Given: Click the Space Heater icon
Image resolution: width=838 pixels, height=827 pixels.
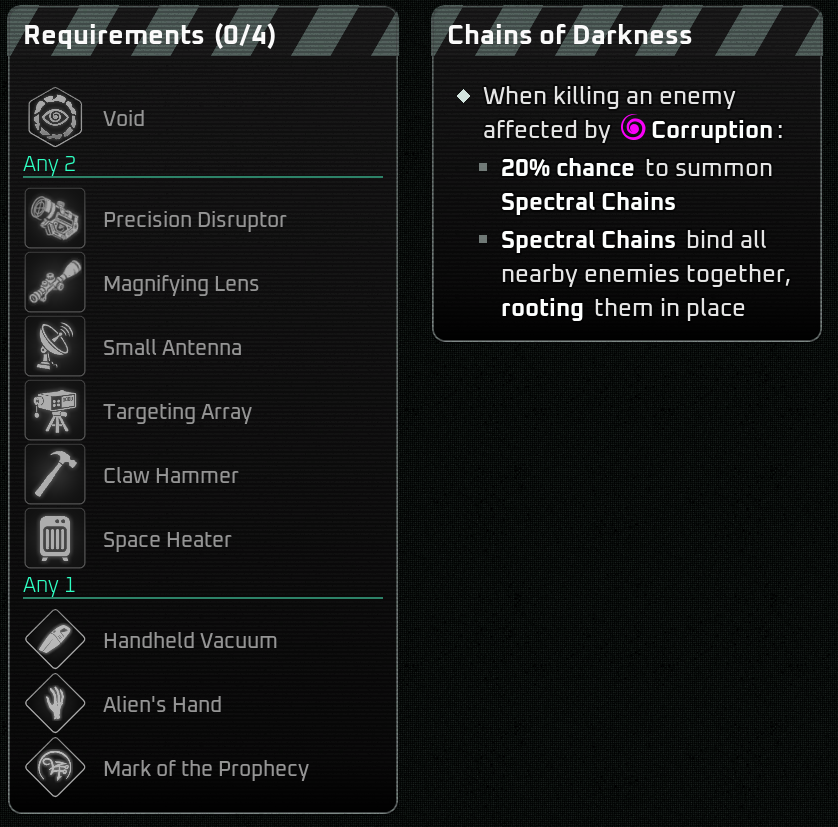Looking at the screenshot, I should click(x=55, y=539).
